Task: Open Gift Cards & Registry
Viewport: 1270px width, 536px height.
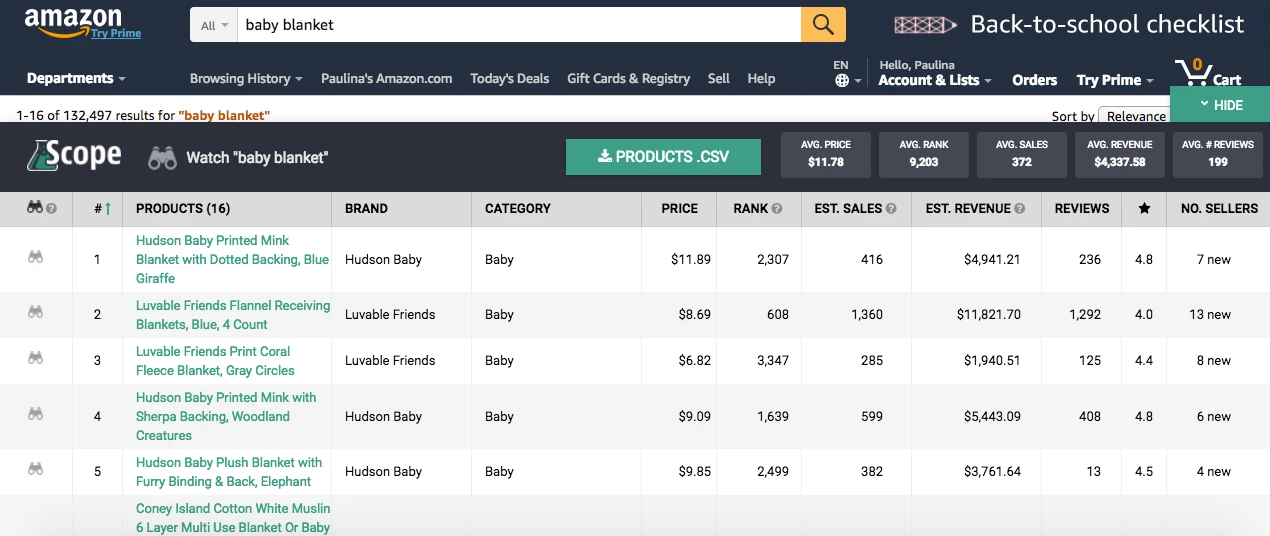Action: (x=628, y=78)
